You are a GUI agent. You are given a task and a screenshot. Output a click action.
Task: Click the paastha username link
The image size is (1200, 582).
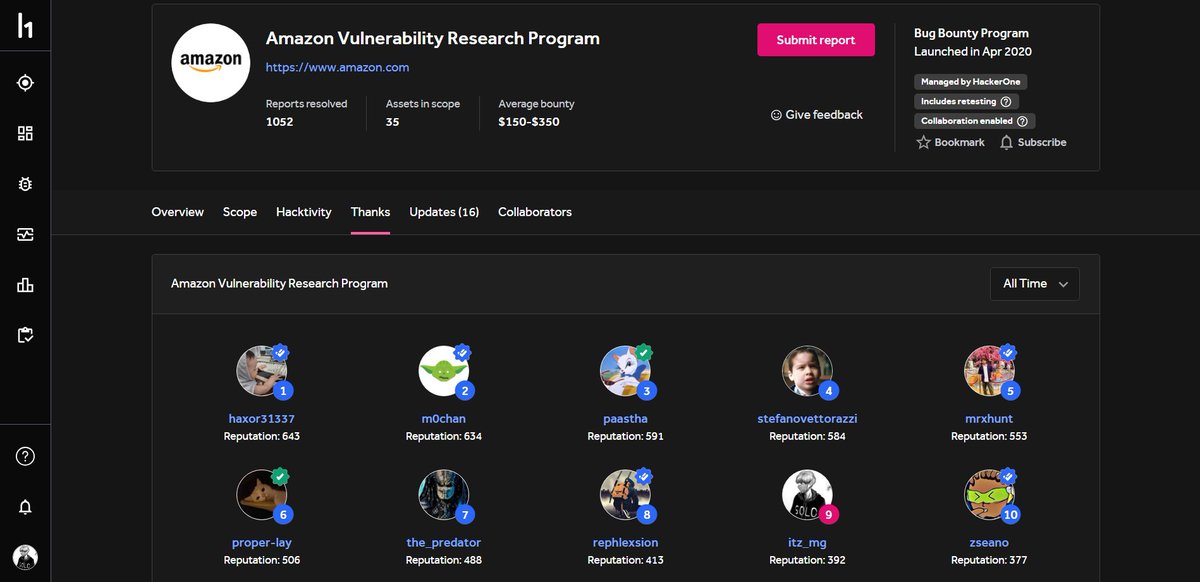625,418
